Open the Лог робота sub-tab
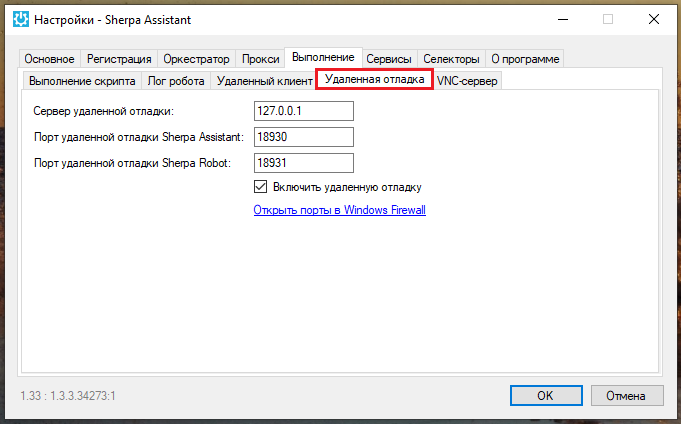The height and width of the screenshot is (424, 681). pyautogui.click(x=176, y=81)
